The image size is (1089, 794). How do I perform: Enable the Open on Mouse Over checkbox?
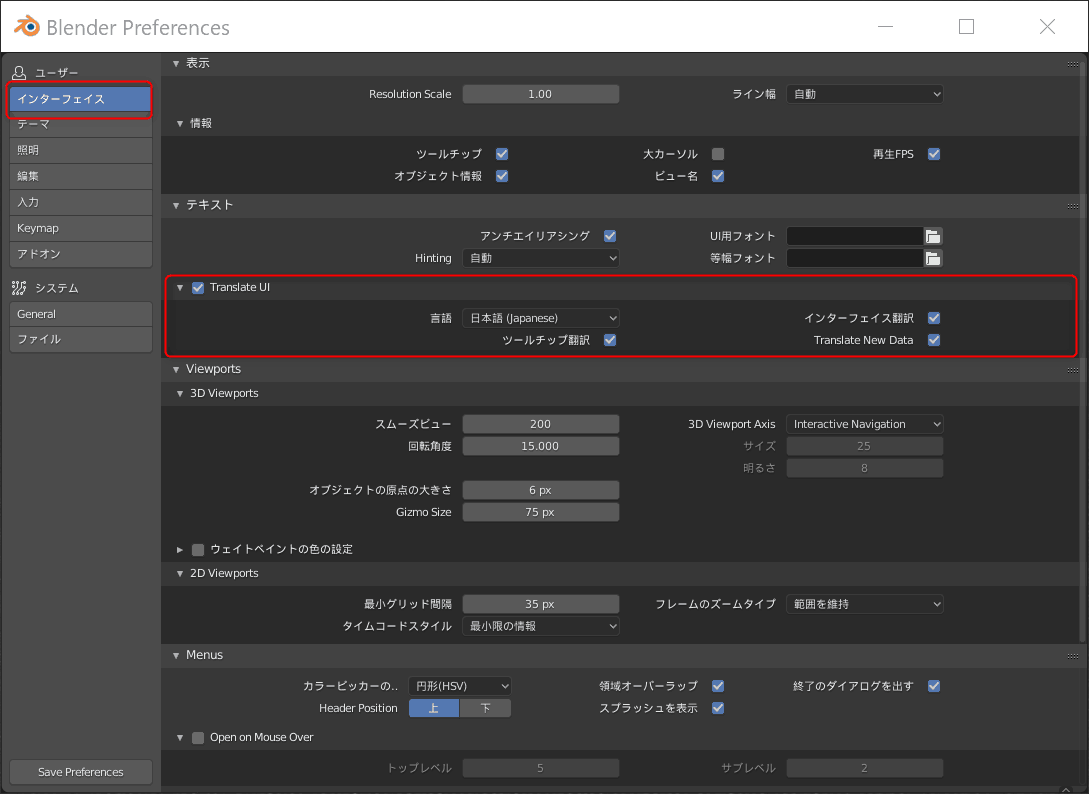tap(198, 738)
